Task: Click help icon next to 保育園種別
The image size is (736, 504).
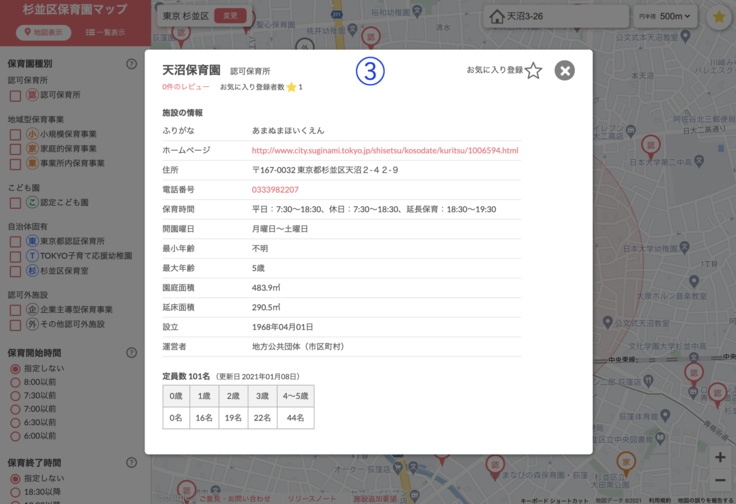Action: (x=131, y=64)
